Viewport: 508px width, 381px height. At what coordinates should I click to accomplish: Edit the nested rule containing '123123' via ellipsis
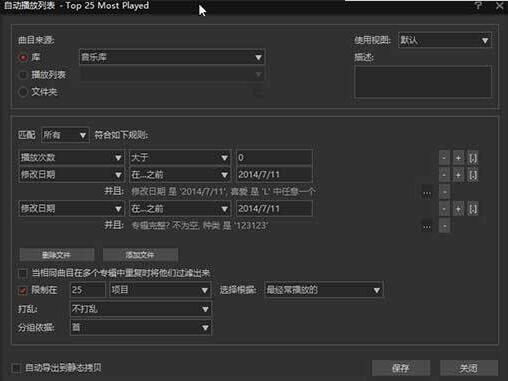pos(427,226)
